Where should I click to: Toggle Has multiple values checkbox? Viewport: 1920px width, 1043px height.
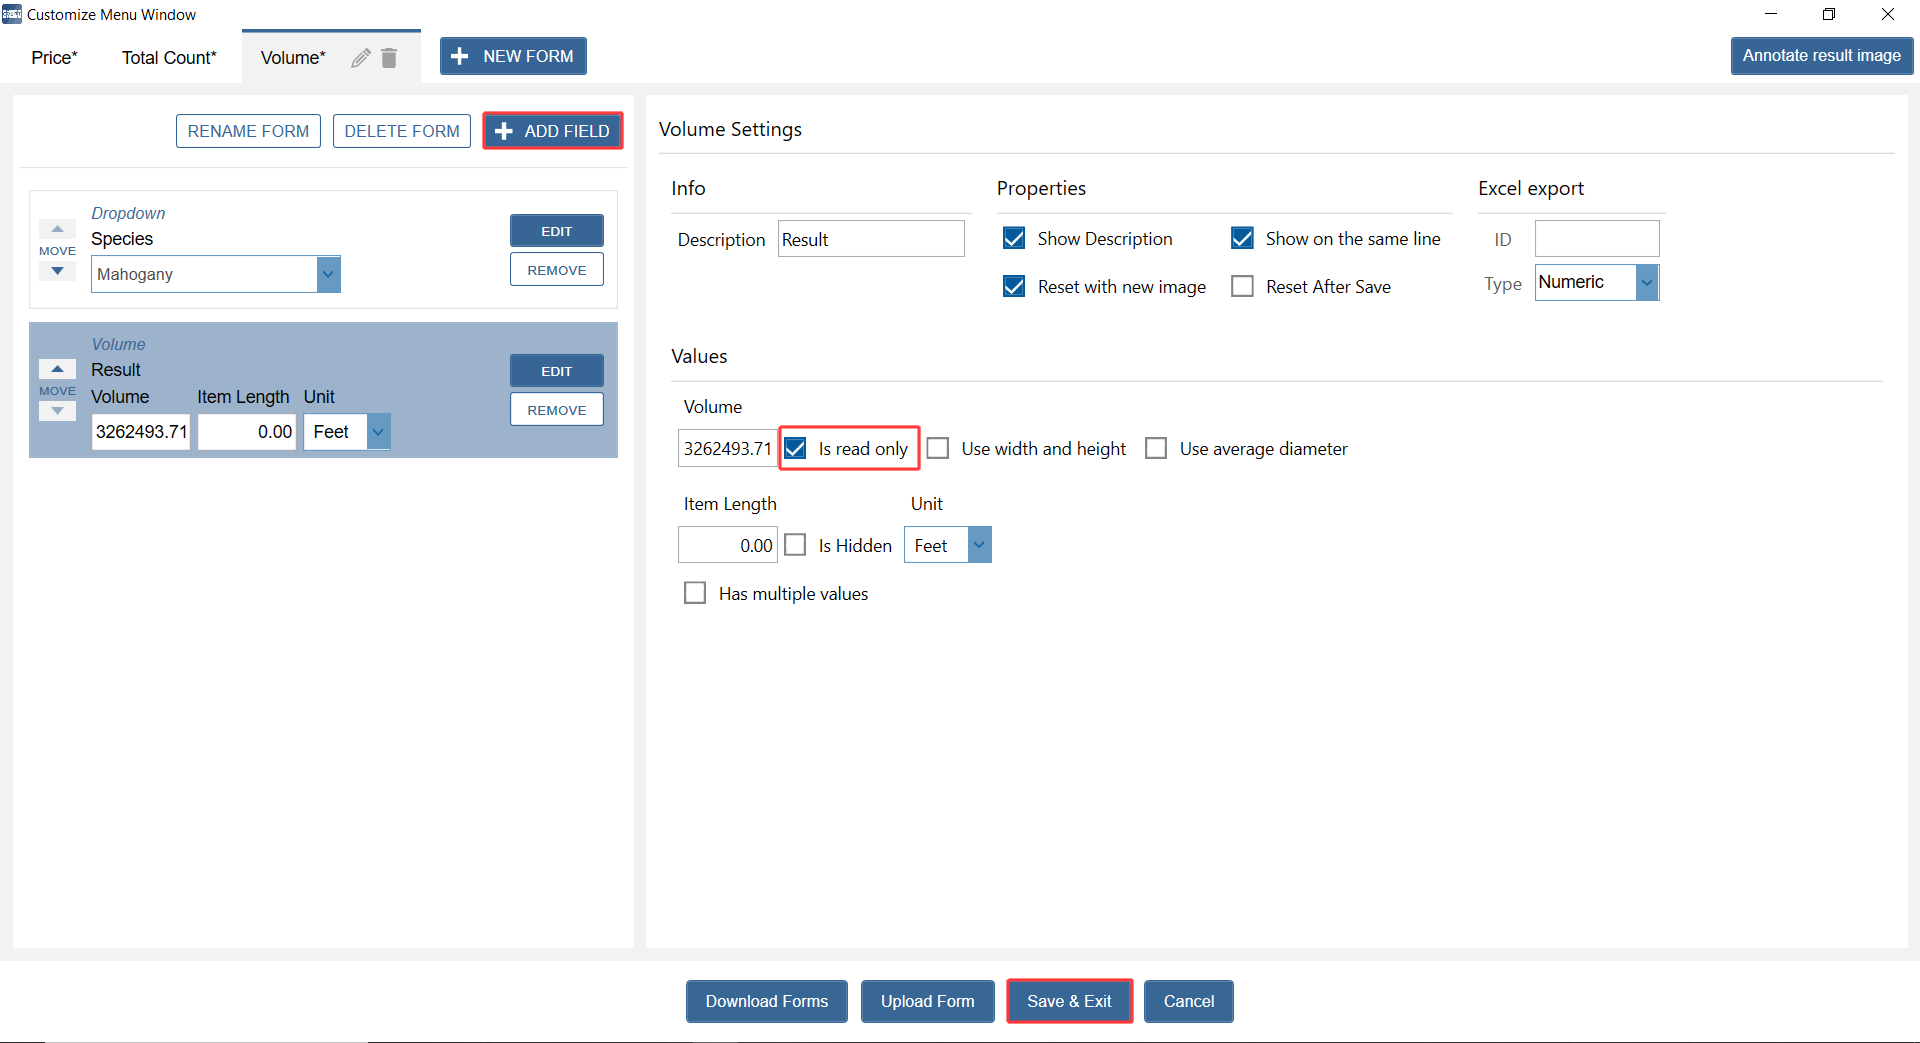(695, 593)
